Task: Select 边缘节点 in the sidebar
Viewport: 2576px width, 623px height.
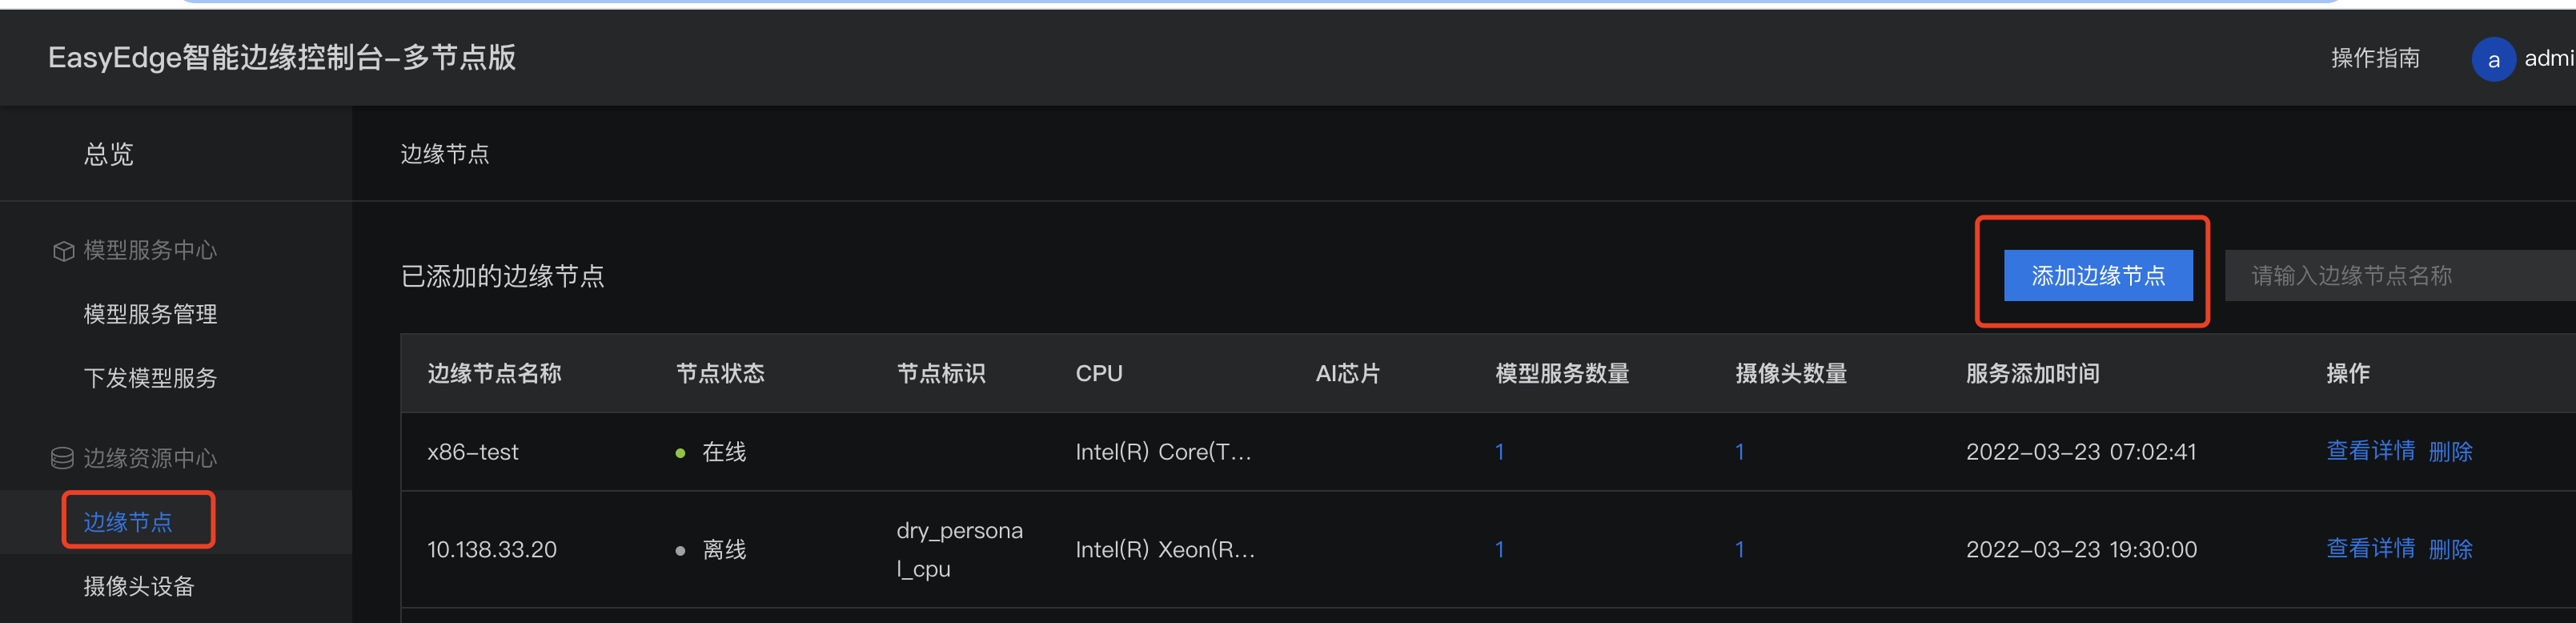Action: point(128,522)
